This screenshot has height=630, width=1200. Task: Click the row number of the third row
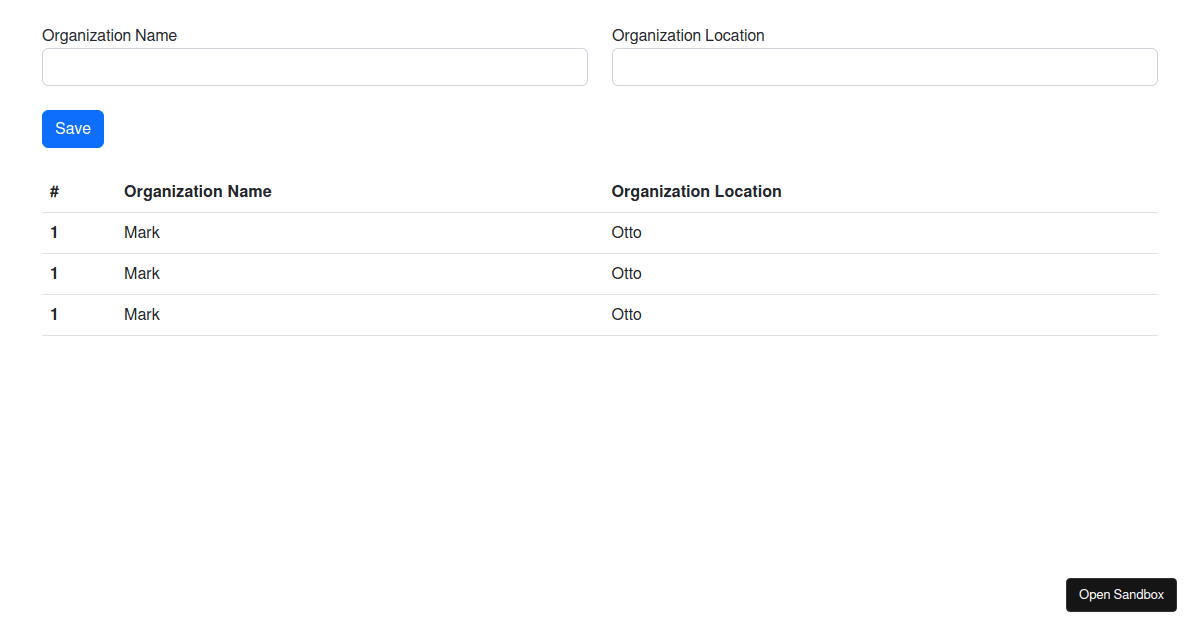[54, 314]
